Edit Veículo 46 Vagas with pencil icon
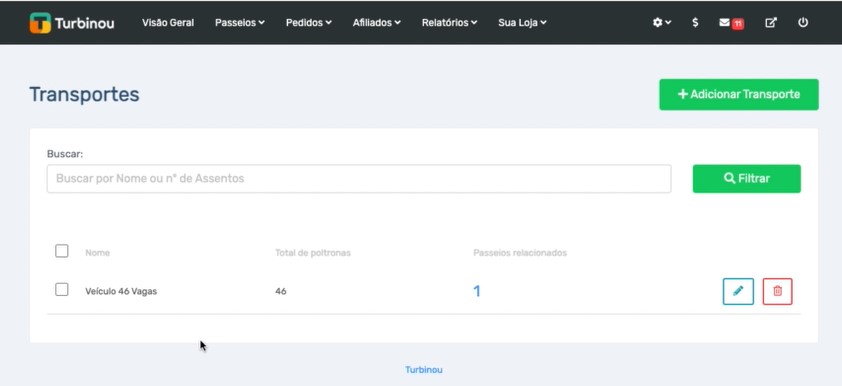Screen dimensions: 842x386 [738, 292]
